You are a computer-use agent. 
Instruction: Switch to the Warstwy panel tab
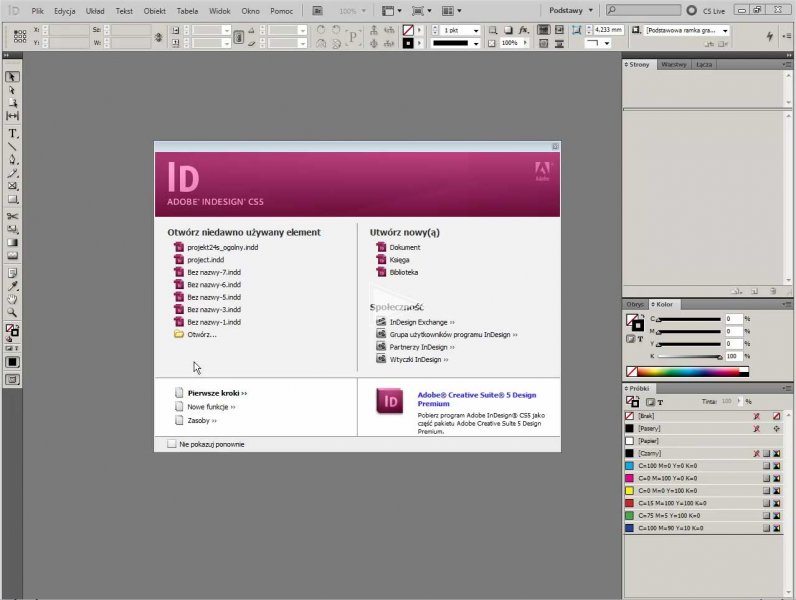pyautogui.click(x=674, y=64)
